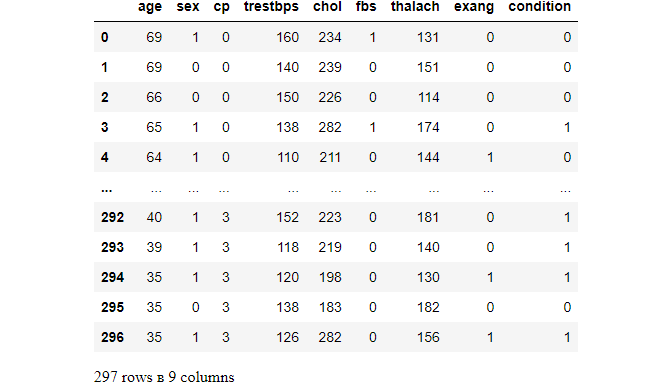The image size is (672, 383).
Task: Select the exang column header
Action: [x=474, y=7]
